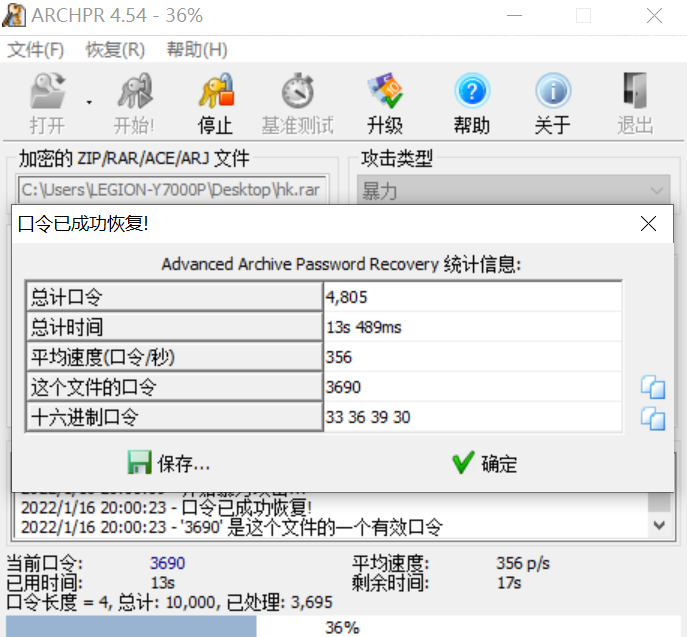Click the 开始! (Start) toolbar icon
Viewport: 687px width, 637px height.
coord(135,91)
